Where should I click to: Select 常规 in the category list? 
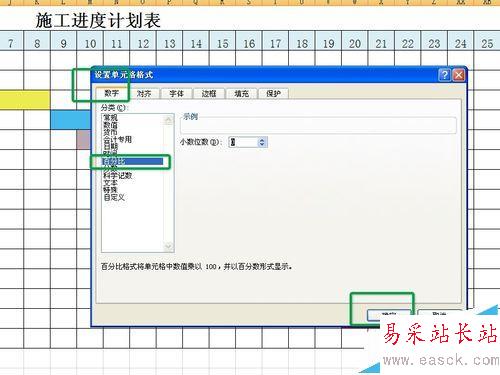(110, 118)
